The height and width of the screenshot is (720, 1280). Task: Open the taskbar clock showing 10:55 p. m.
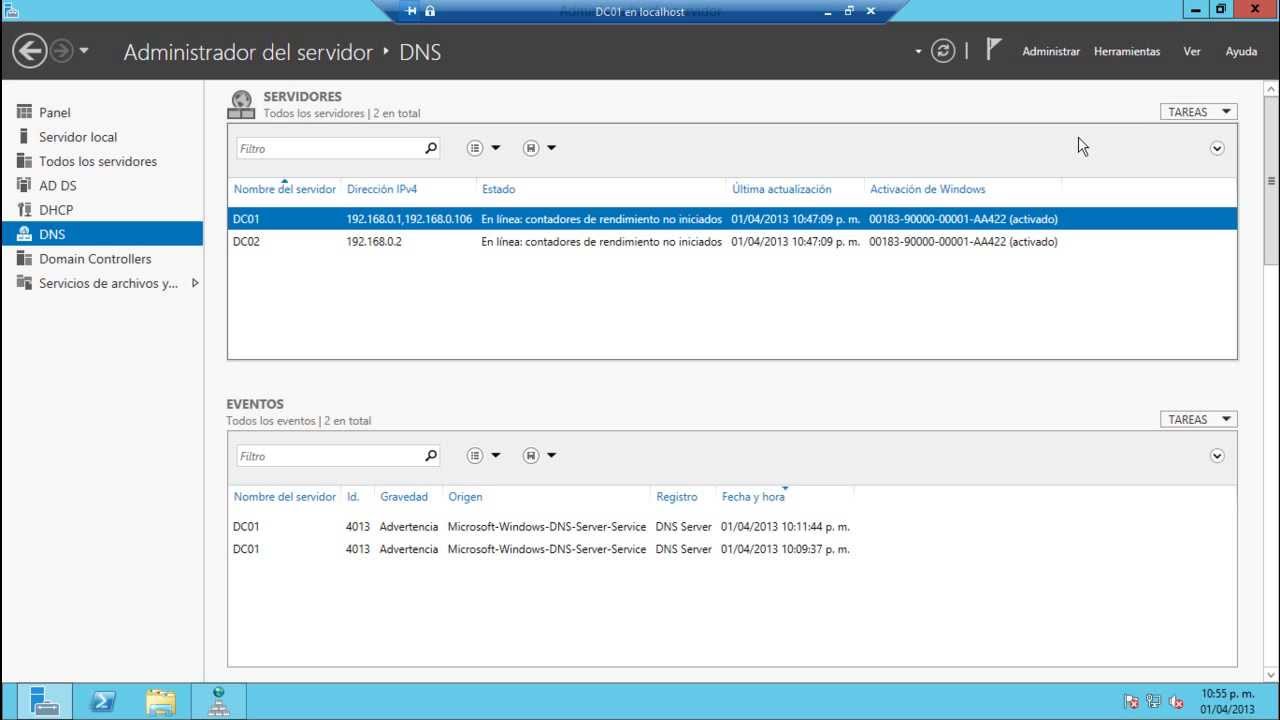1227,701
